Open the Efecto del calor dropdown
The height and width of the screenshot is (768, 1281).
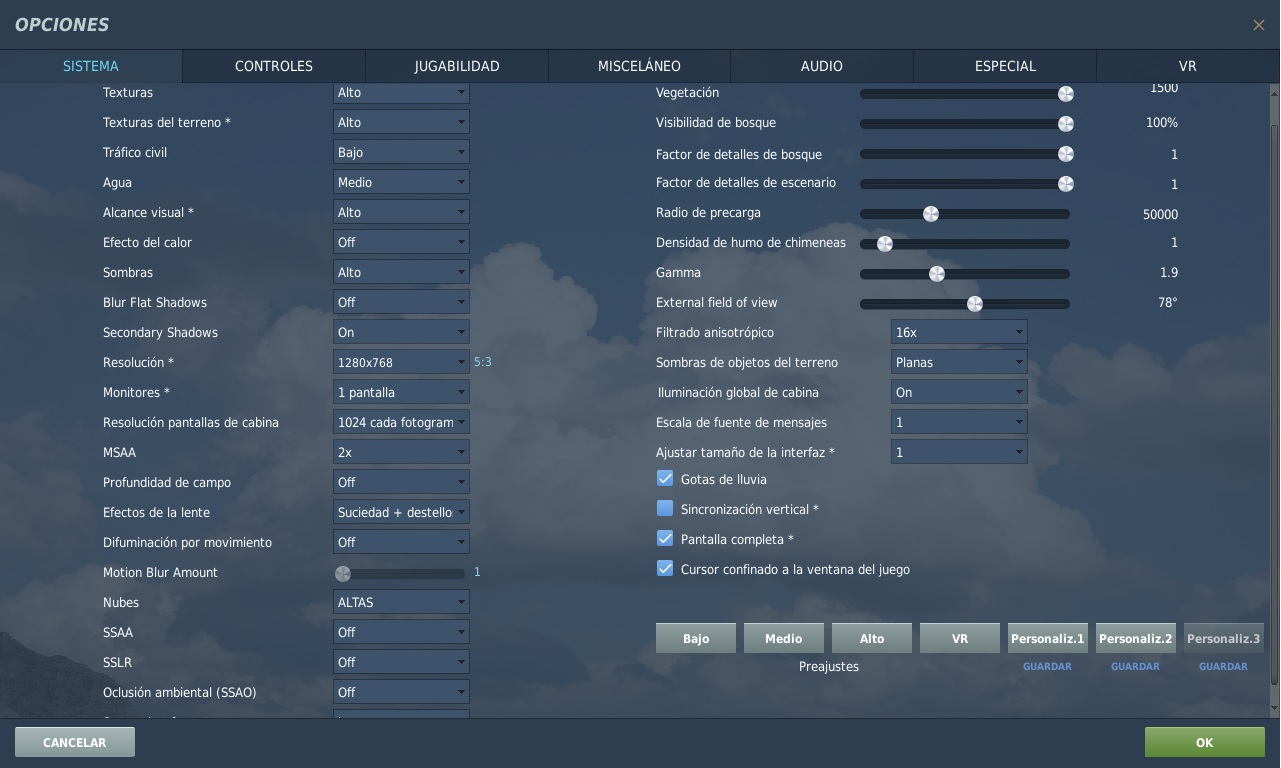pyautogui.click(x=401, y=242)
